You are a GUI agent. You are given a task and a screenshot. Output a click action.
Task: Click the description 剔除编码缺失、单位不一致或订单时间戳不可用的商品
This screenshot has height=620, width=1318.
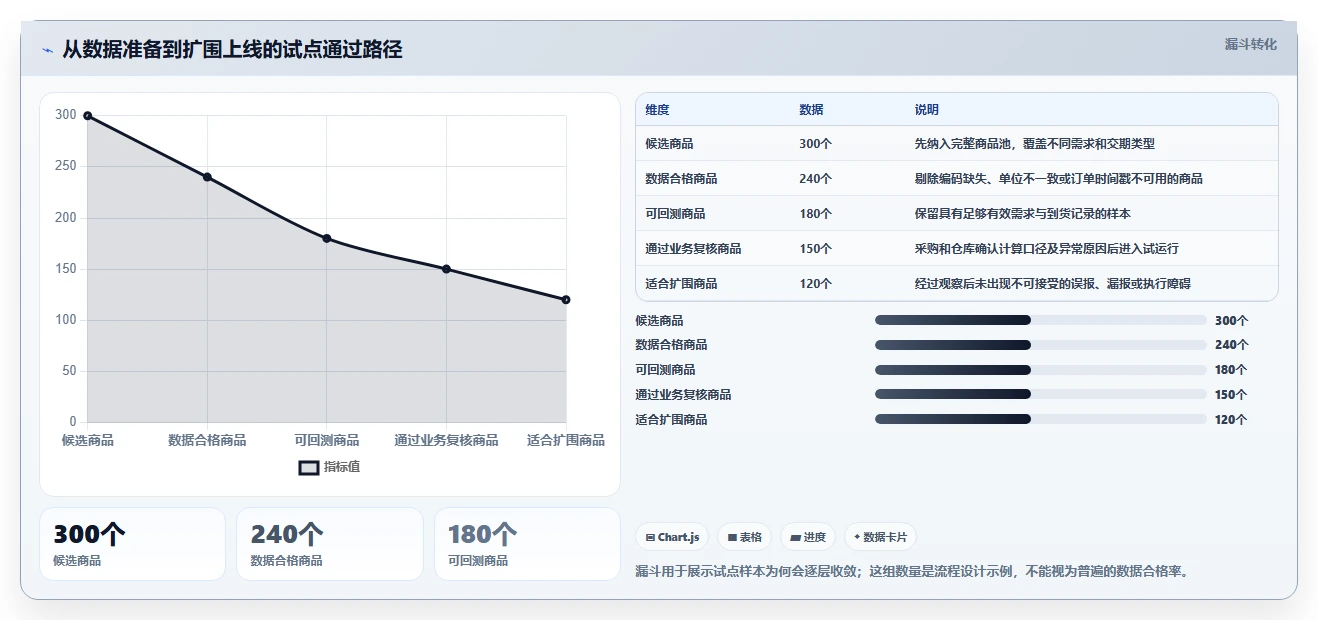click(x=1058, y=179)
